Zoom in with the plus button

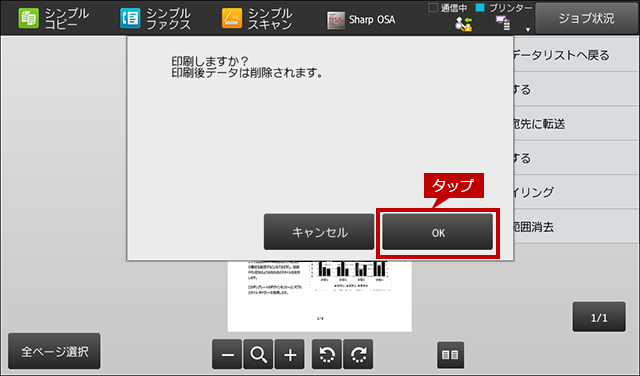pyautogui.click(x=290, y=354)
